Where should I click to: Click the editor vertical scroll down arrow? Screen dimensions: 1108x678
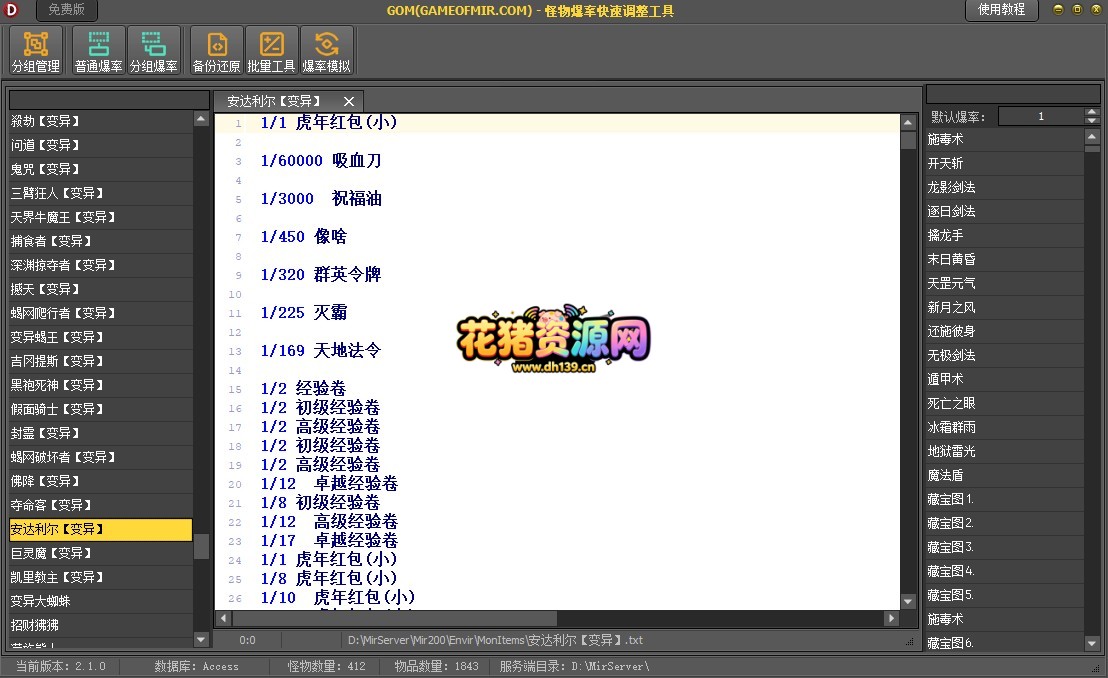(x=908, y=602)
